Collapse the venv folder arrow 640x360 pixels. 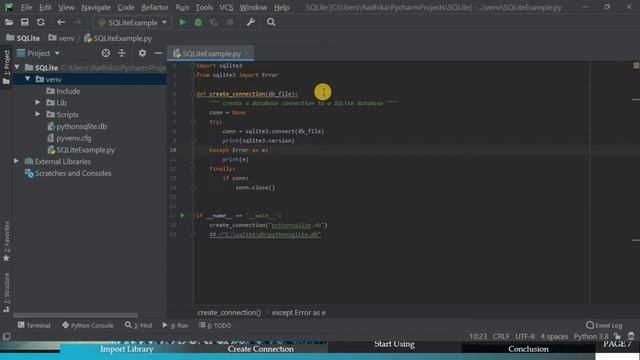tap(28, 79)
